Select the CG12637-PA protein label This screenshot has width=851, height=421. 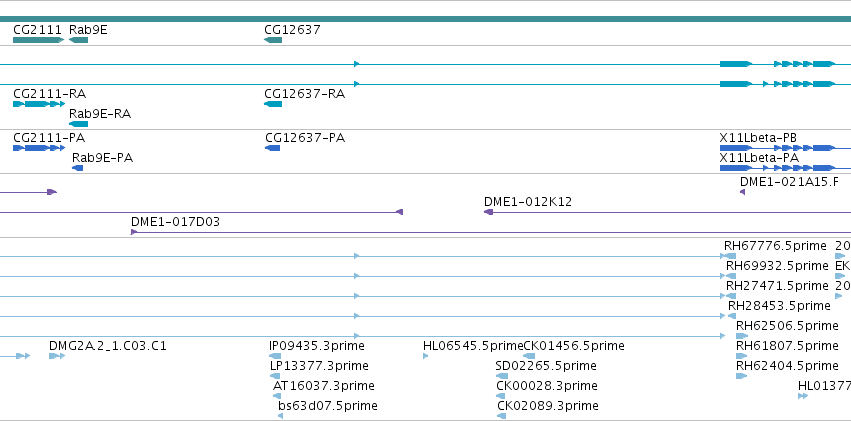[x=305, y=138]
